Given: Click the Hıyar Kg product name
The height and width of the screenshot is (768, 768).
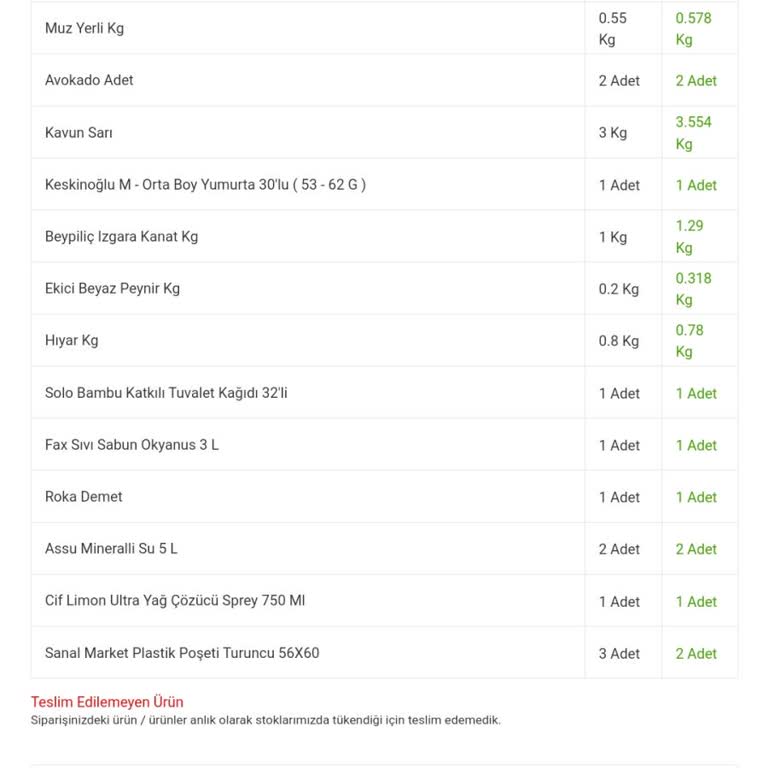Looking at the screenshot, I should [72, 340].
